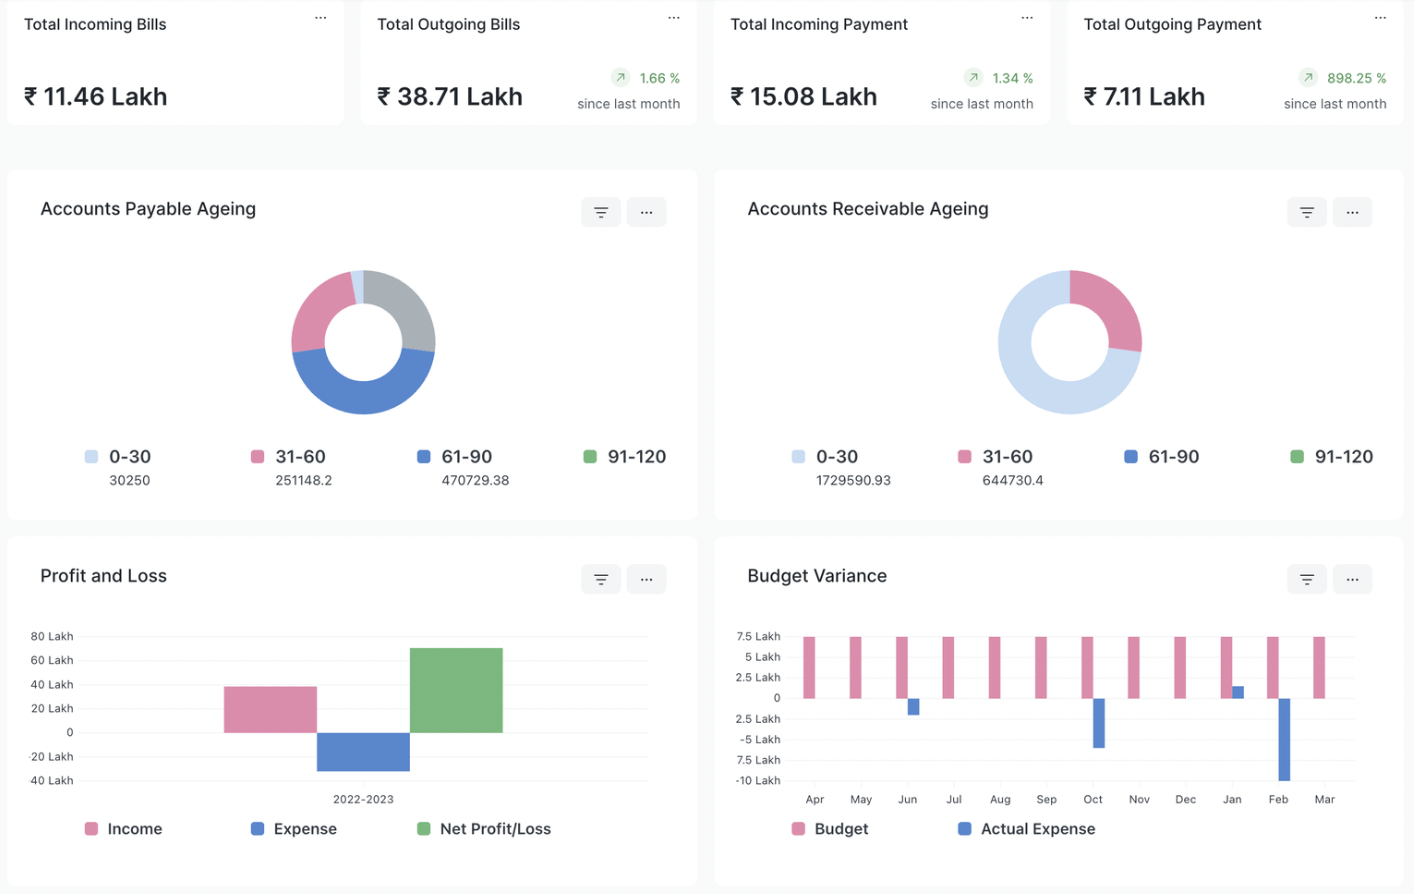Toggle Income series in Profit and Loss legend
The height and width of the screenshot is (894, 1414).
pos(123,829)
